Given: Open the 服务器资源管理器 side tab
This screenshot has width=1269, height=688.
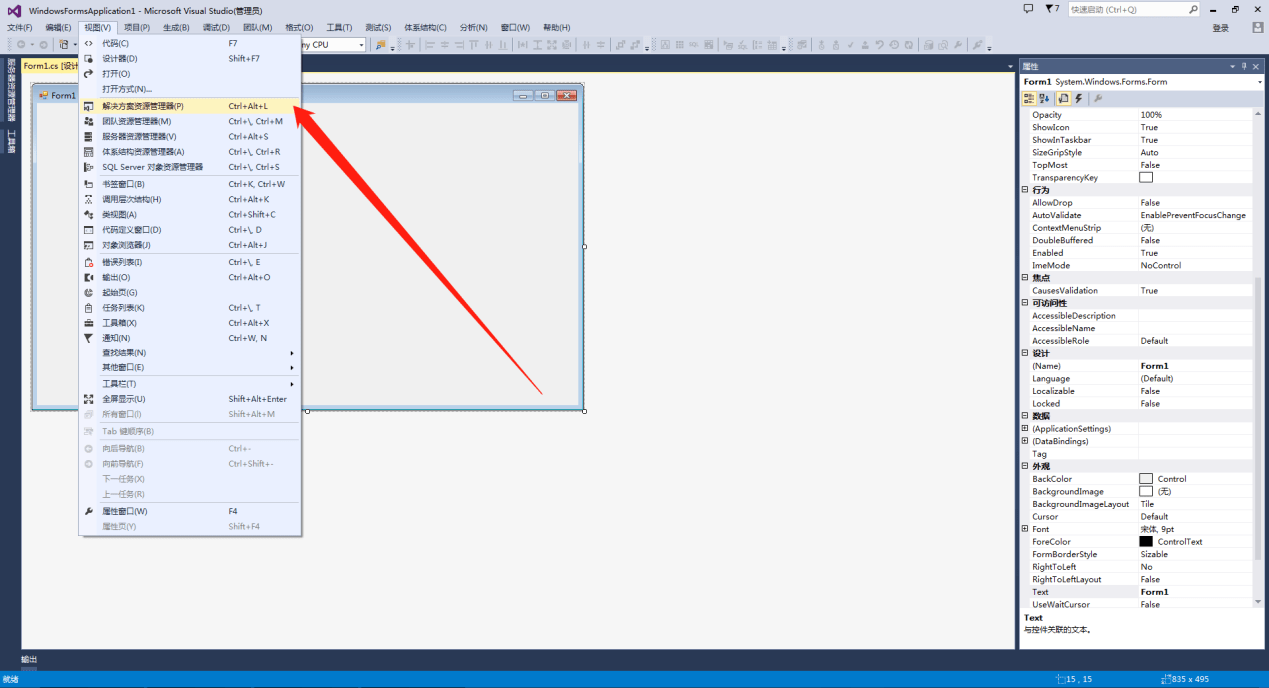Looking at the screenshot, I should coord(11,89).
